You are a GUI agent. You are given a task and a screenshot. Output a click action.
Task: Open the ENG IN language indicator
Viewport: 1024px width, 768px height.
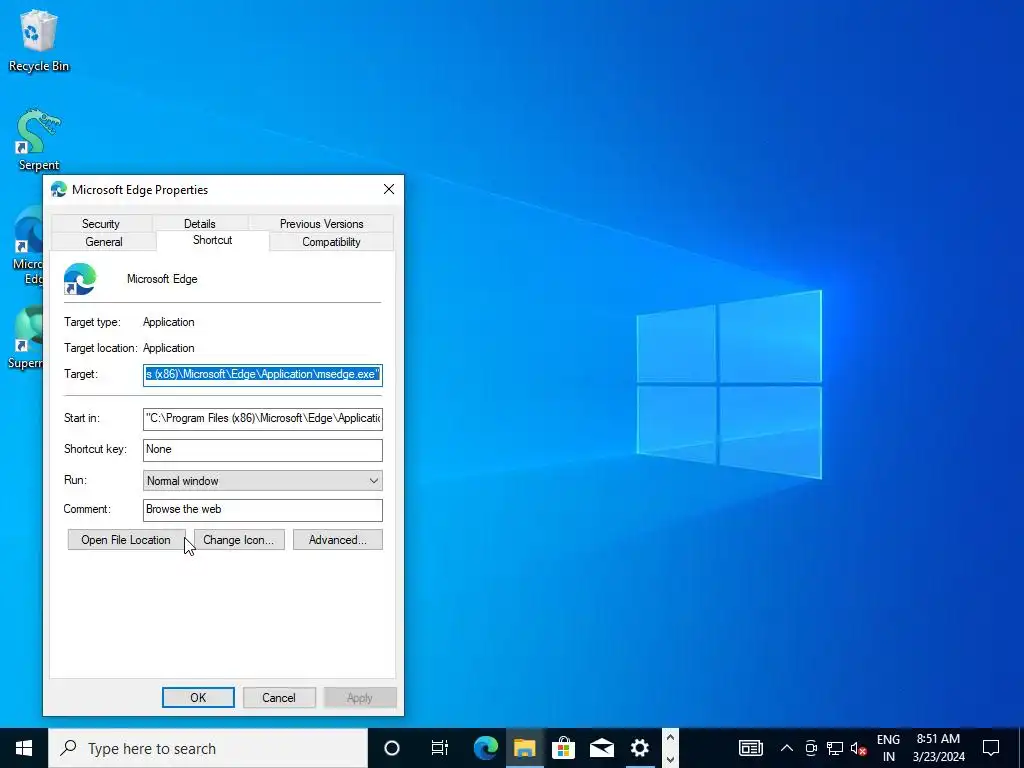pyautogui.click(x=888, y=748)
